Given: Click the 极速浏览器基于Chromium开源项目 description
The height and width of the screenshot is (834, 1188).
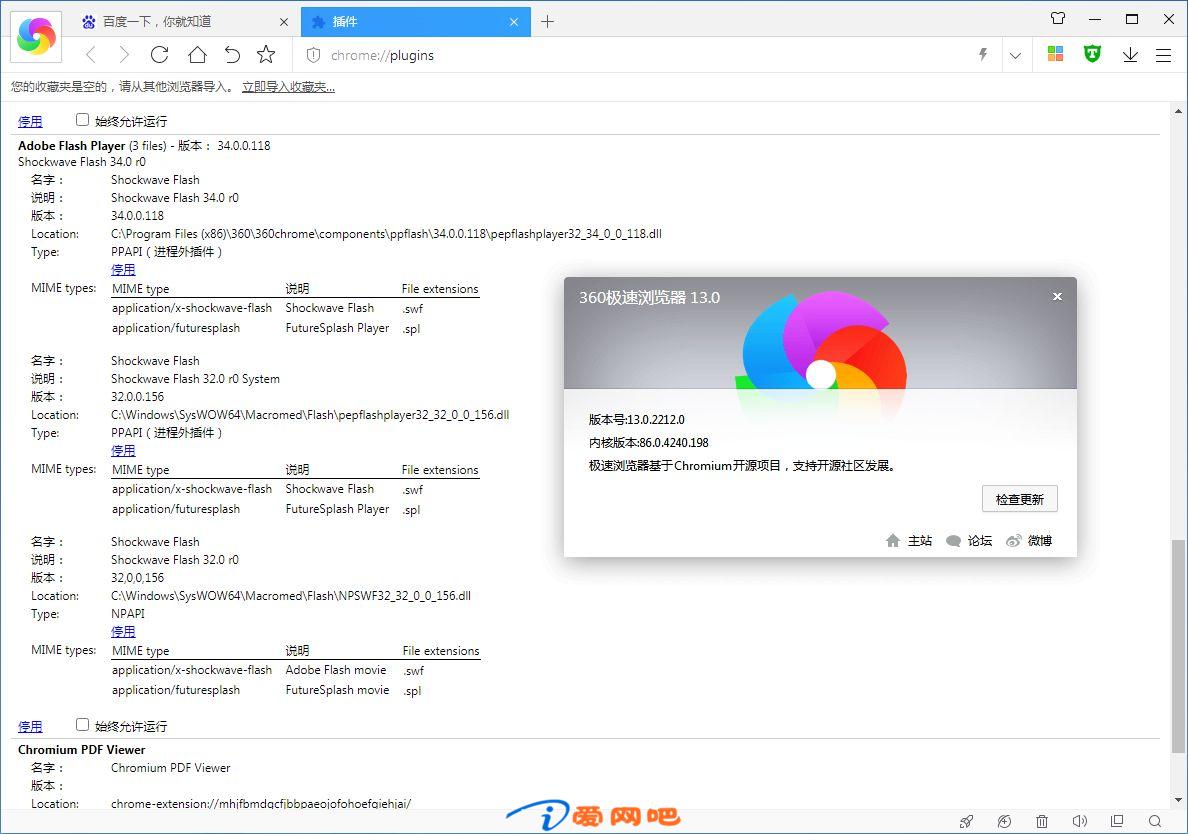Looking at the screenshot, I should point(742,466).
